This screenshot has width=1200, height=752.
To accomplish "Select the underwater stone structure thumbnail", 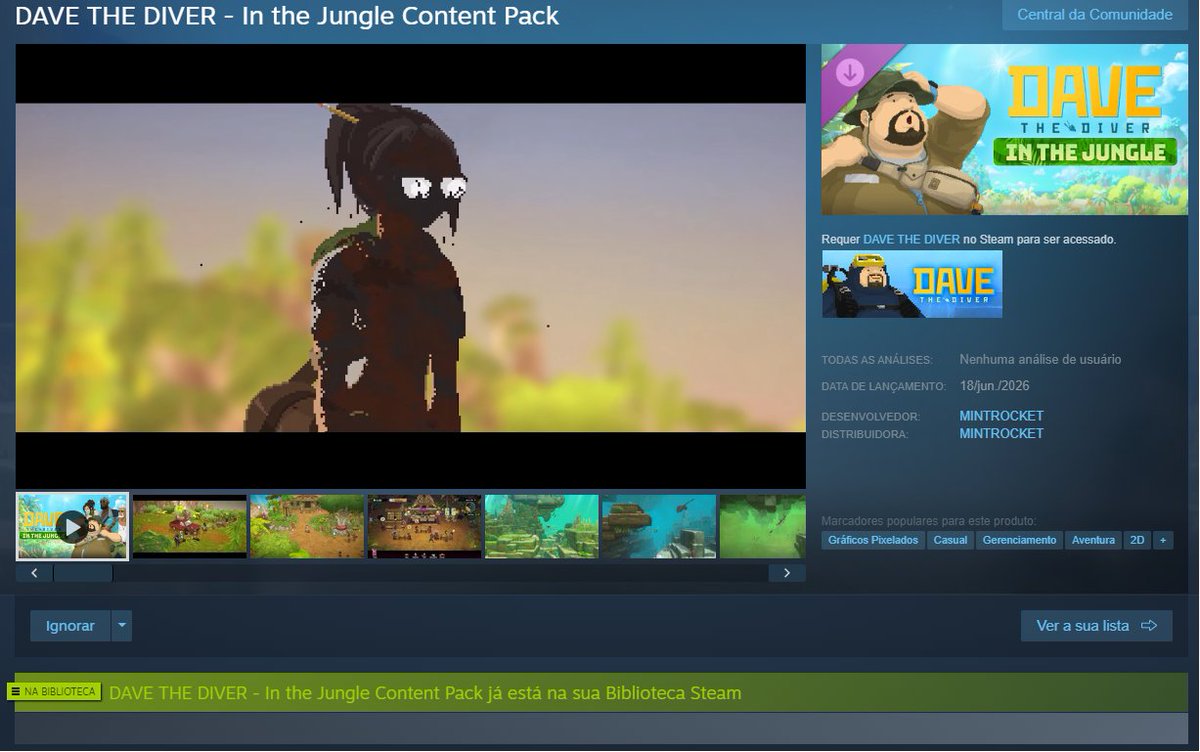I will click(x=658, y=526).
